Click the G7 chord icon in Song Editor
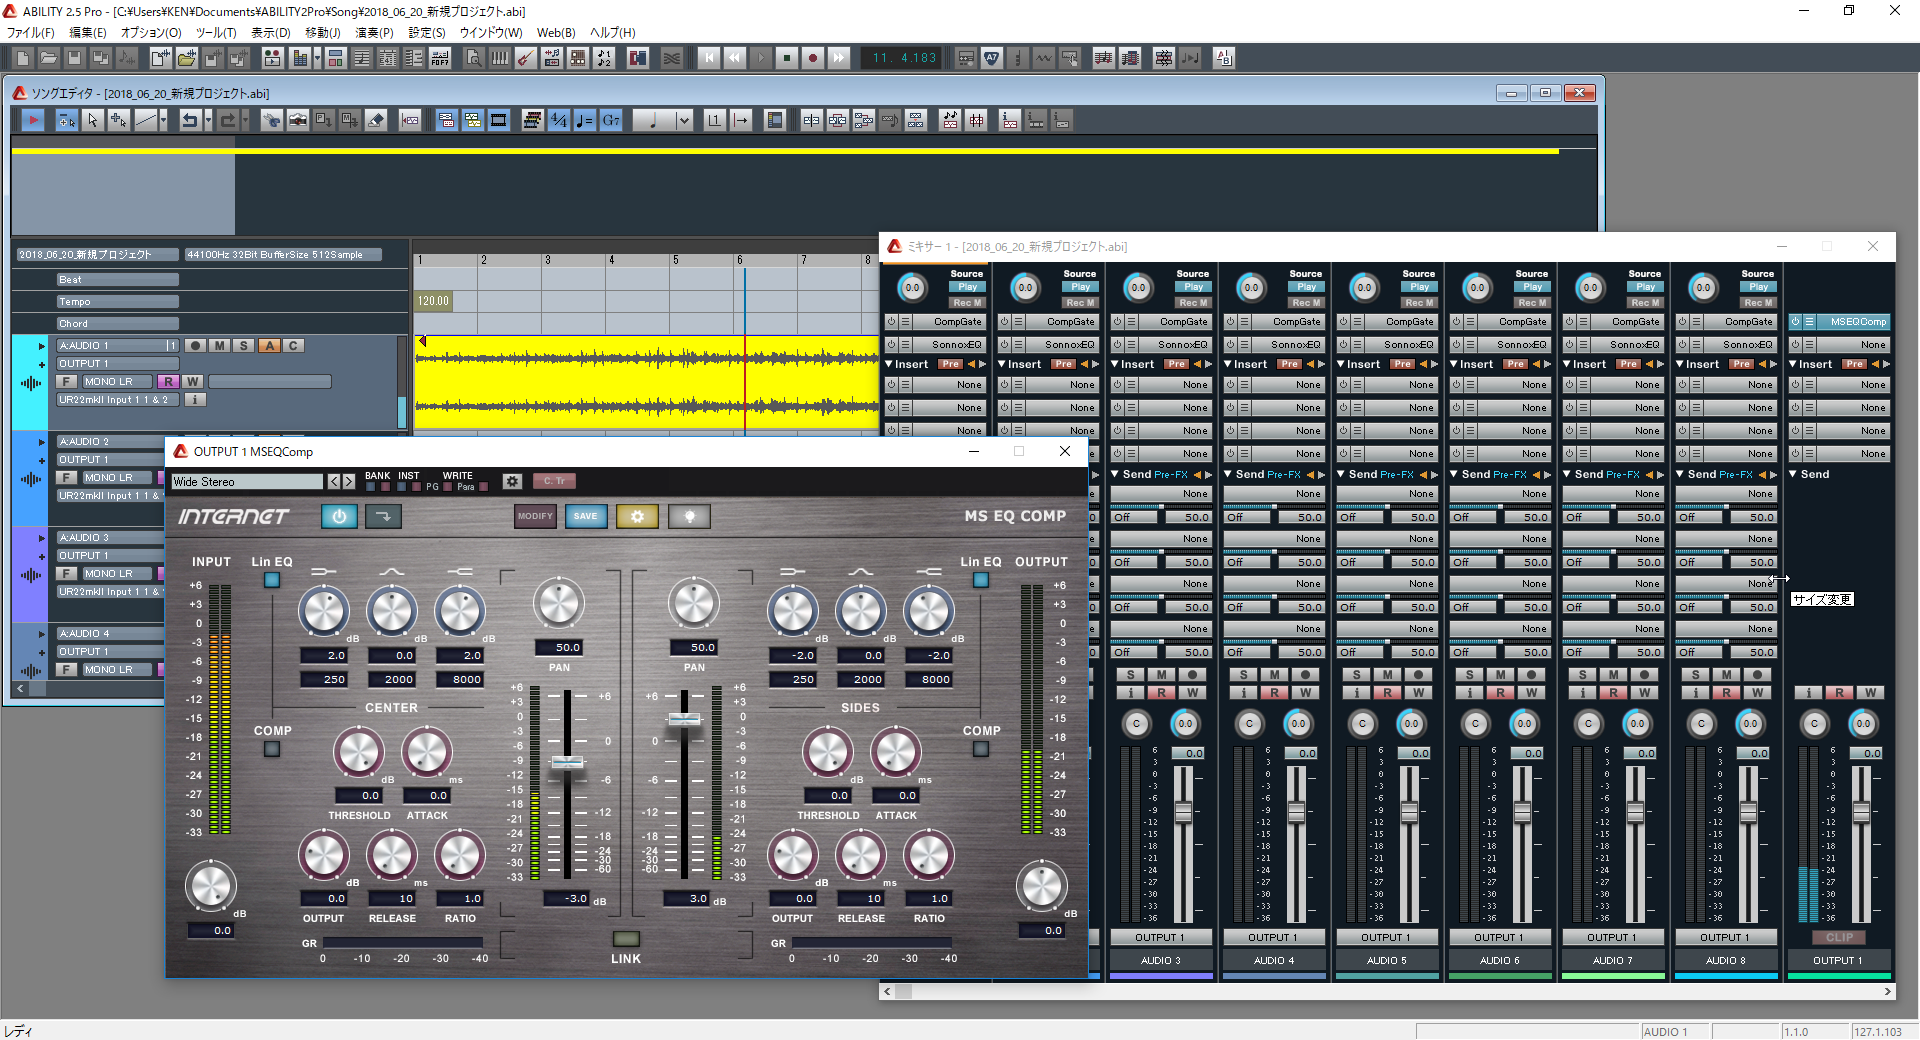 [x=611, y=120]
